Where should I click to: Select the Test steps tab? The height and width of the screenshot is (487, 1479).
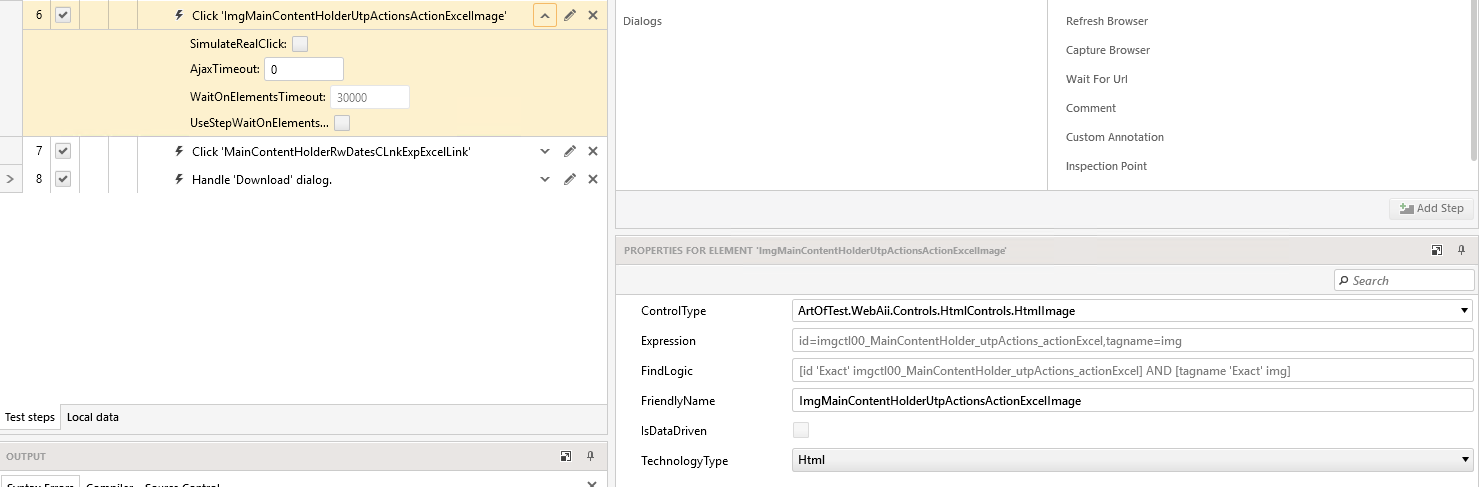coord(30,417)
